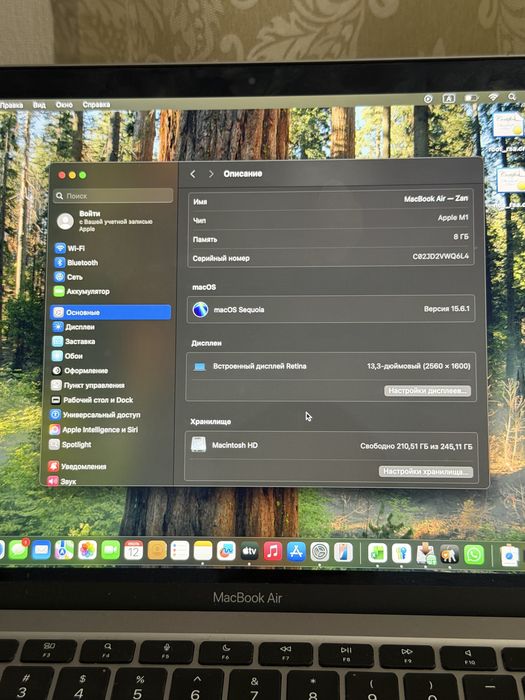This screenshot has width=525, height=700.
Task: Click Встроенный дисплей Retina row
Action: pyautogui.click(x=331, y=367)
